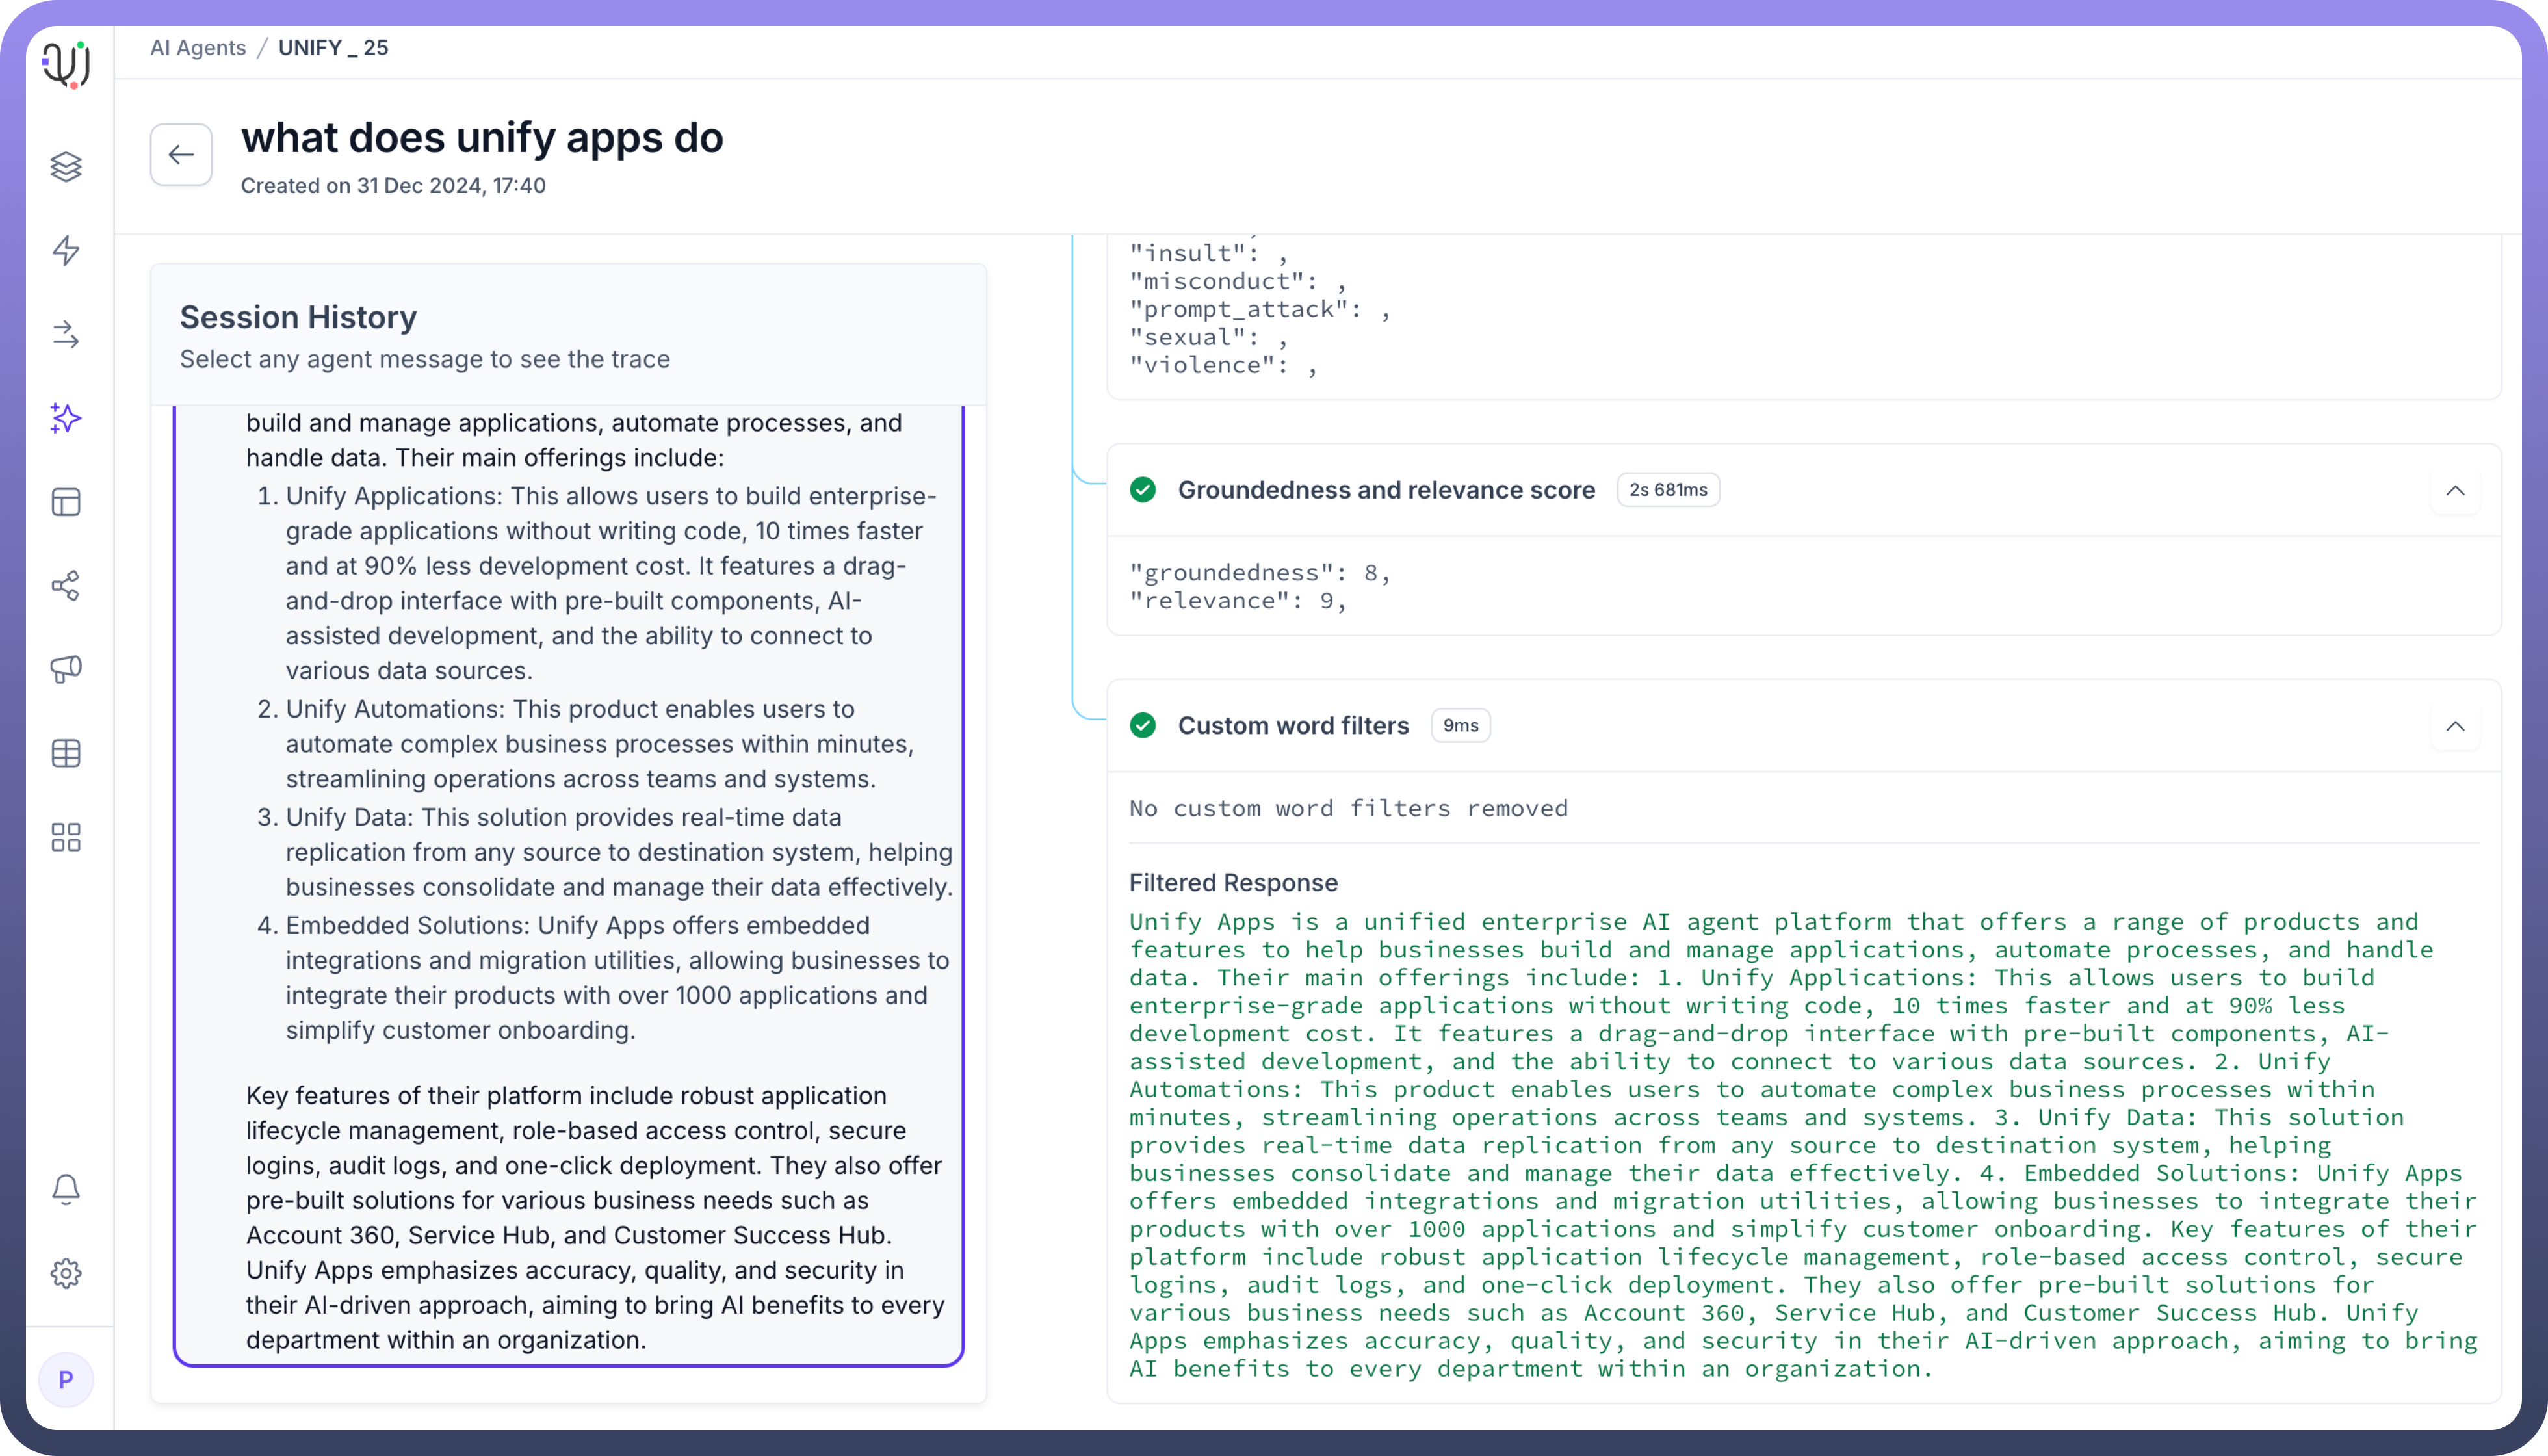2548x1456 pixels.
Task: Open the arrows data pipeline icon
Action: tap(66, 334)
